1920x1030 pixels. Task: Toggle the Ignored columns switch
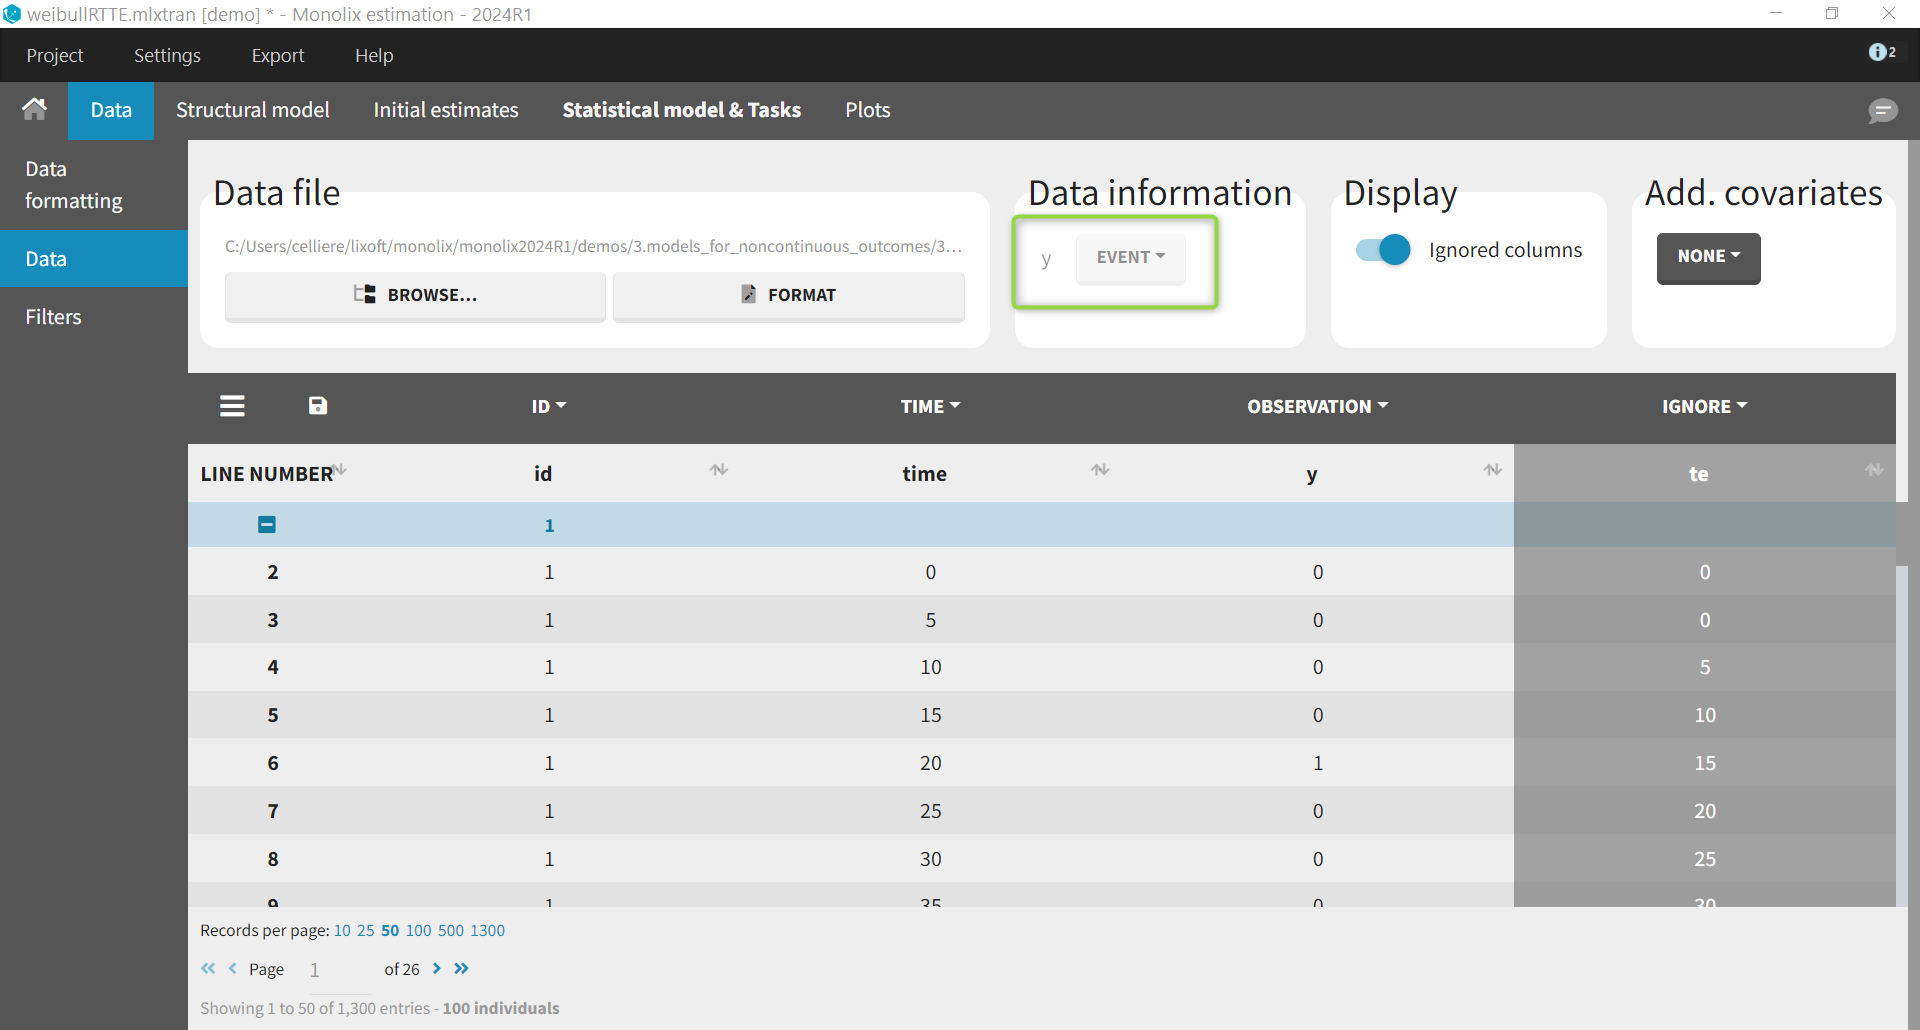click(1383, 250)
